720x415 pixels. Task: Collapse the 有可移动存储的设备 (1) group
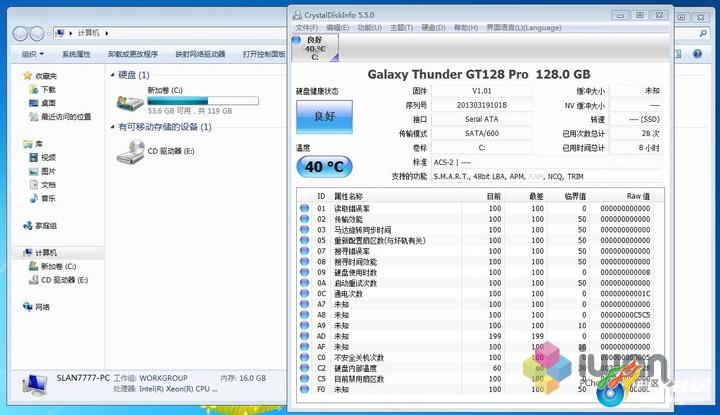(x=112, y=127)
